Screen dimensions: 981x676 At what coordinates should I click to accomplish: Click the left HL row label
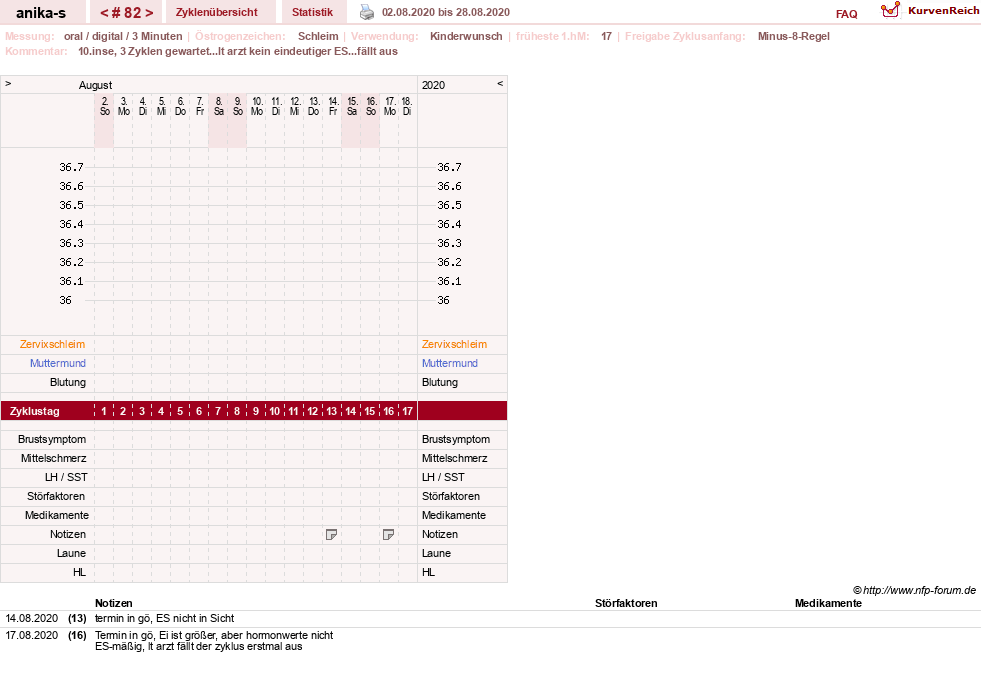point(79,572)
